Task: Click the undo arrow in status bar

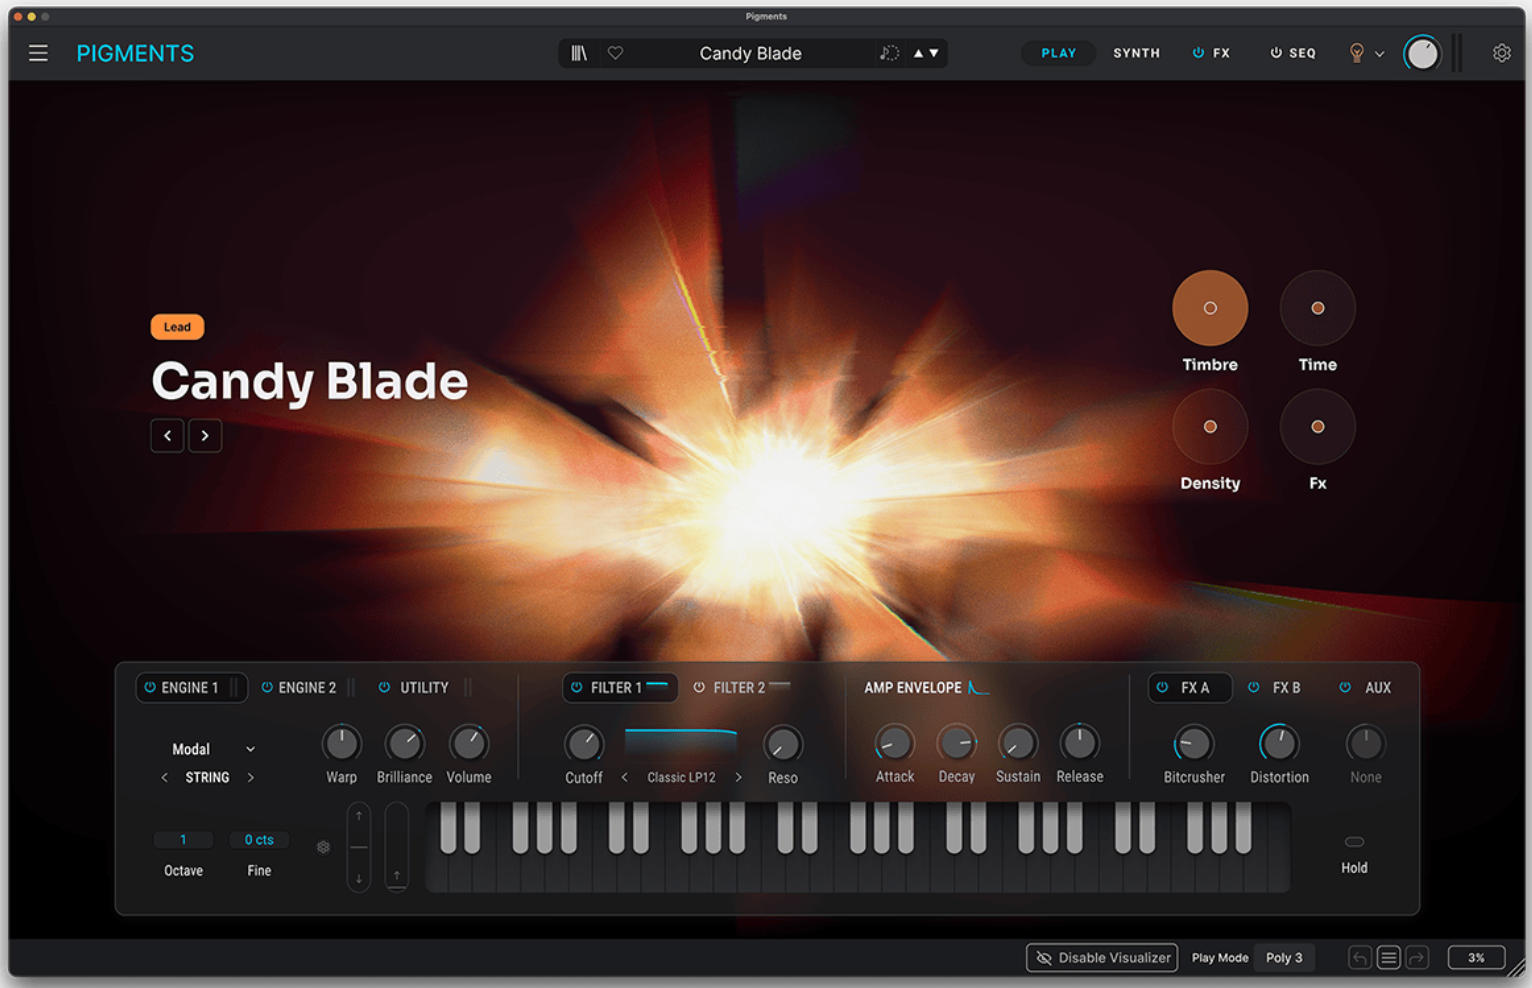Action: [1359, 958]
